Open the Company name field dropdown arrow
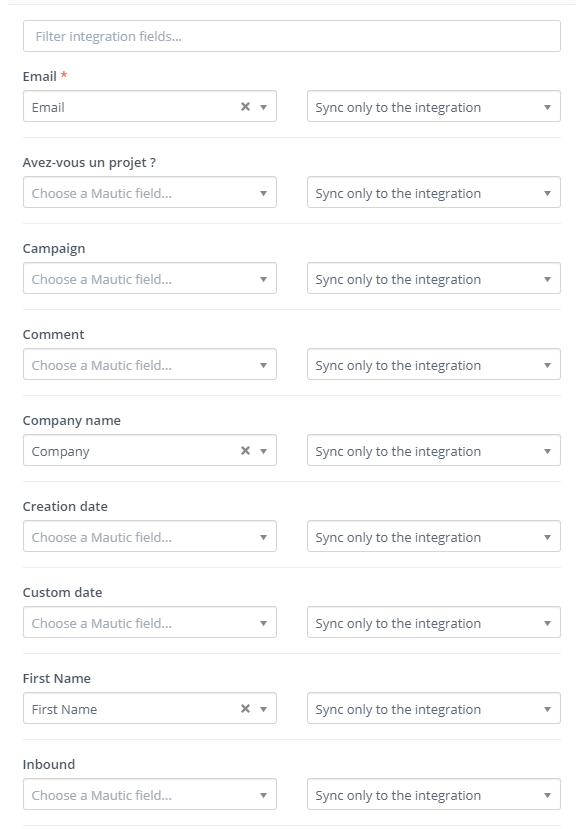This screenshot has width=586, height=829. click(263, 451)
